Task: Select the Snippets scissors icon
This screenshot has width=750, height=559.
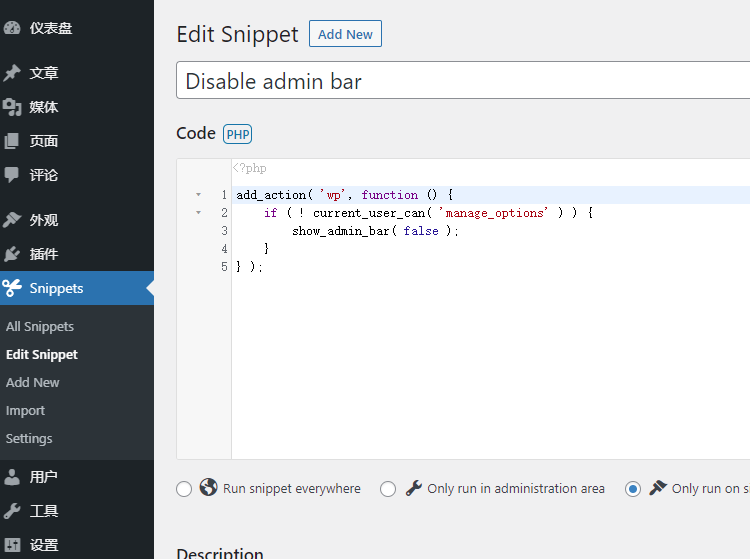Action: point(12,288)
